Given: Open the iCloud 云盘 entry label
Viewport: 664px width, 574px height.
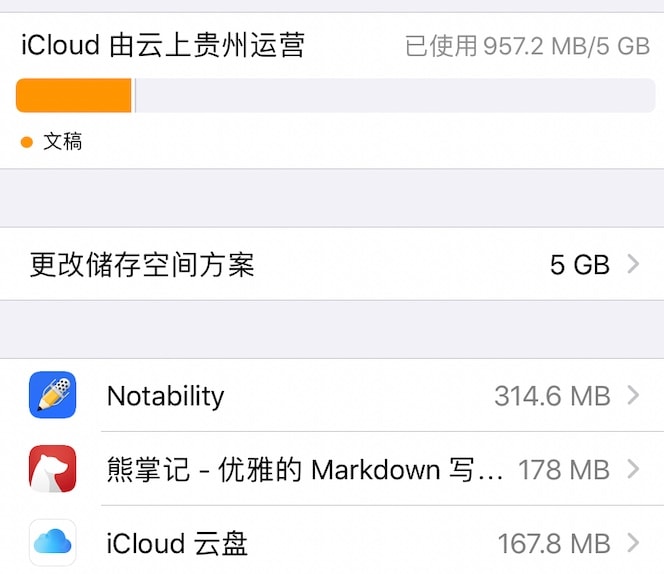Looking at the screenshot, I should click(177, 543).
